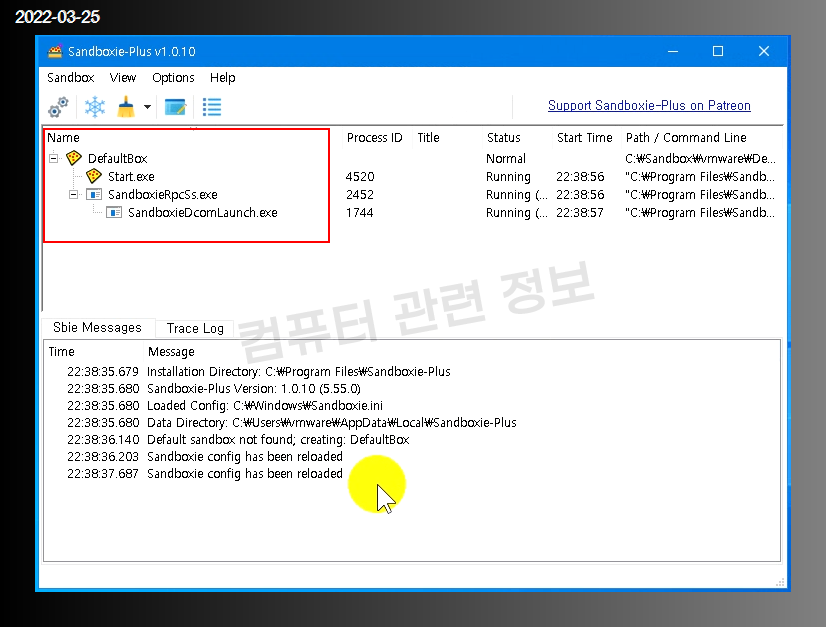Minimize the Sandboxie-Plus window
This screenshot has height=627, width=826.
pyautogui.click(x=673, y=51)
